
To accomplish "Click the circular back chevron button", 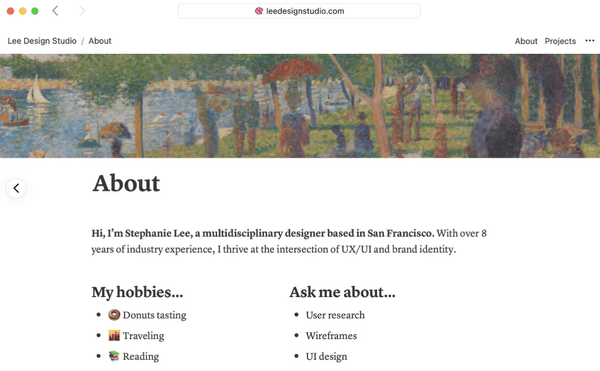I will (x=16, y=188).
